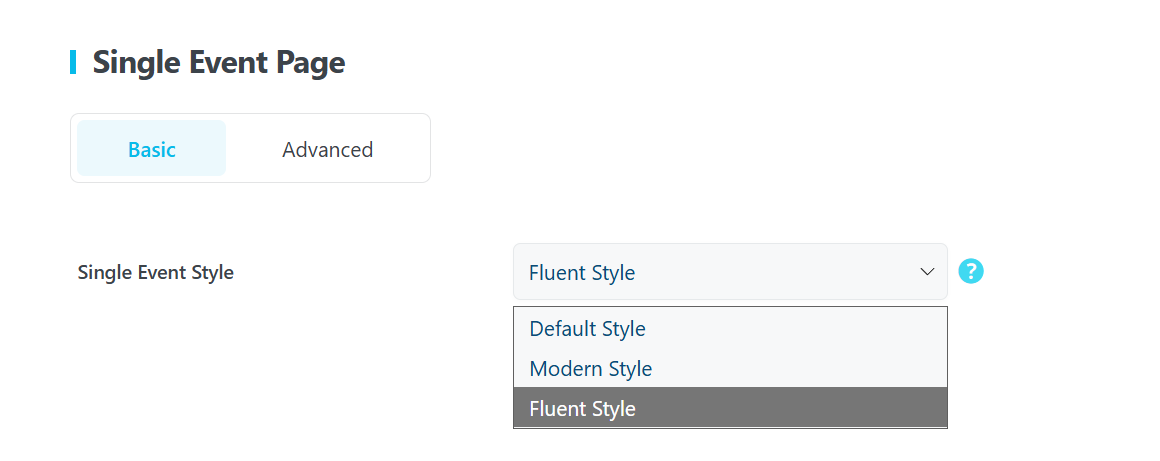Click empty space right of Default Style
The image size is (1160, 461).
pos(800,328)
